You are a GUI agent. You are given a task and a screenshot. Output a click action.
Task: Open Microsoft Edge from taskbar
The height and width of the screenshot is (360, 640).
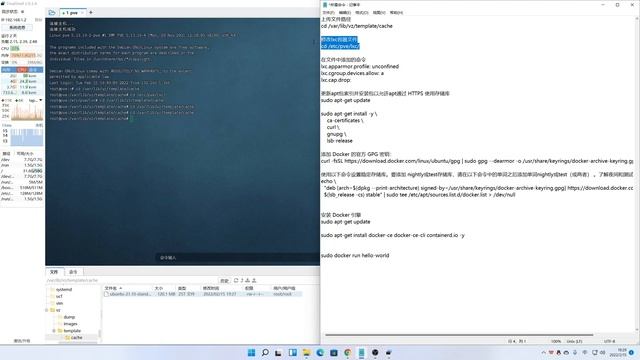coord(320,352)
